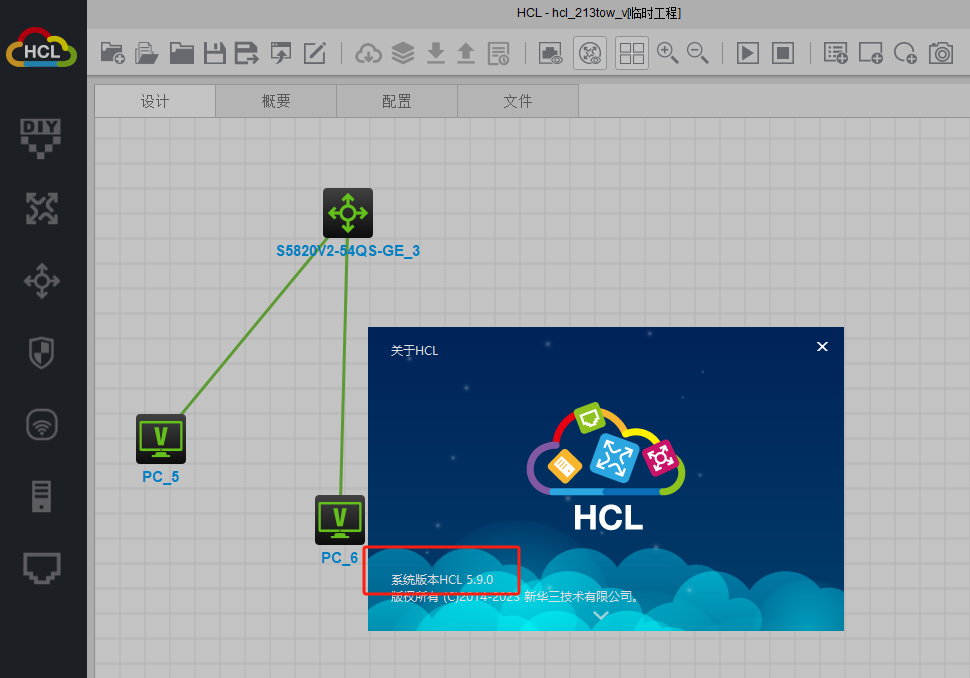Screen dimensions: 970x678
Task: Stop all devices with stop button
Action: coord(783,53)
